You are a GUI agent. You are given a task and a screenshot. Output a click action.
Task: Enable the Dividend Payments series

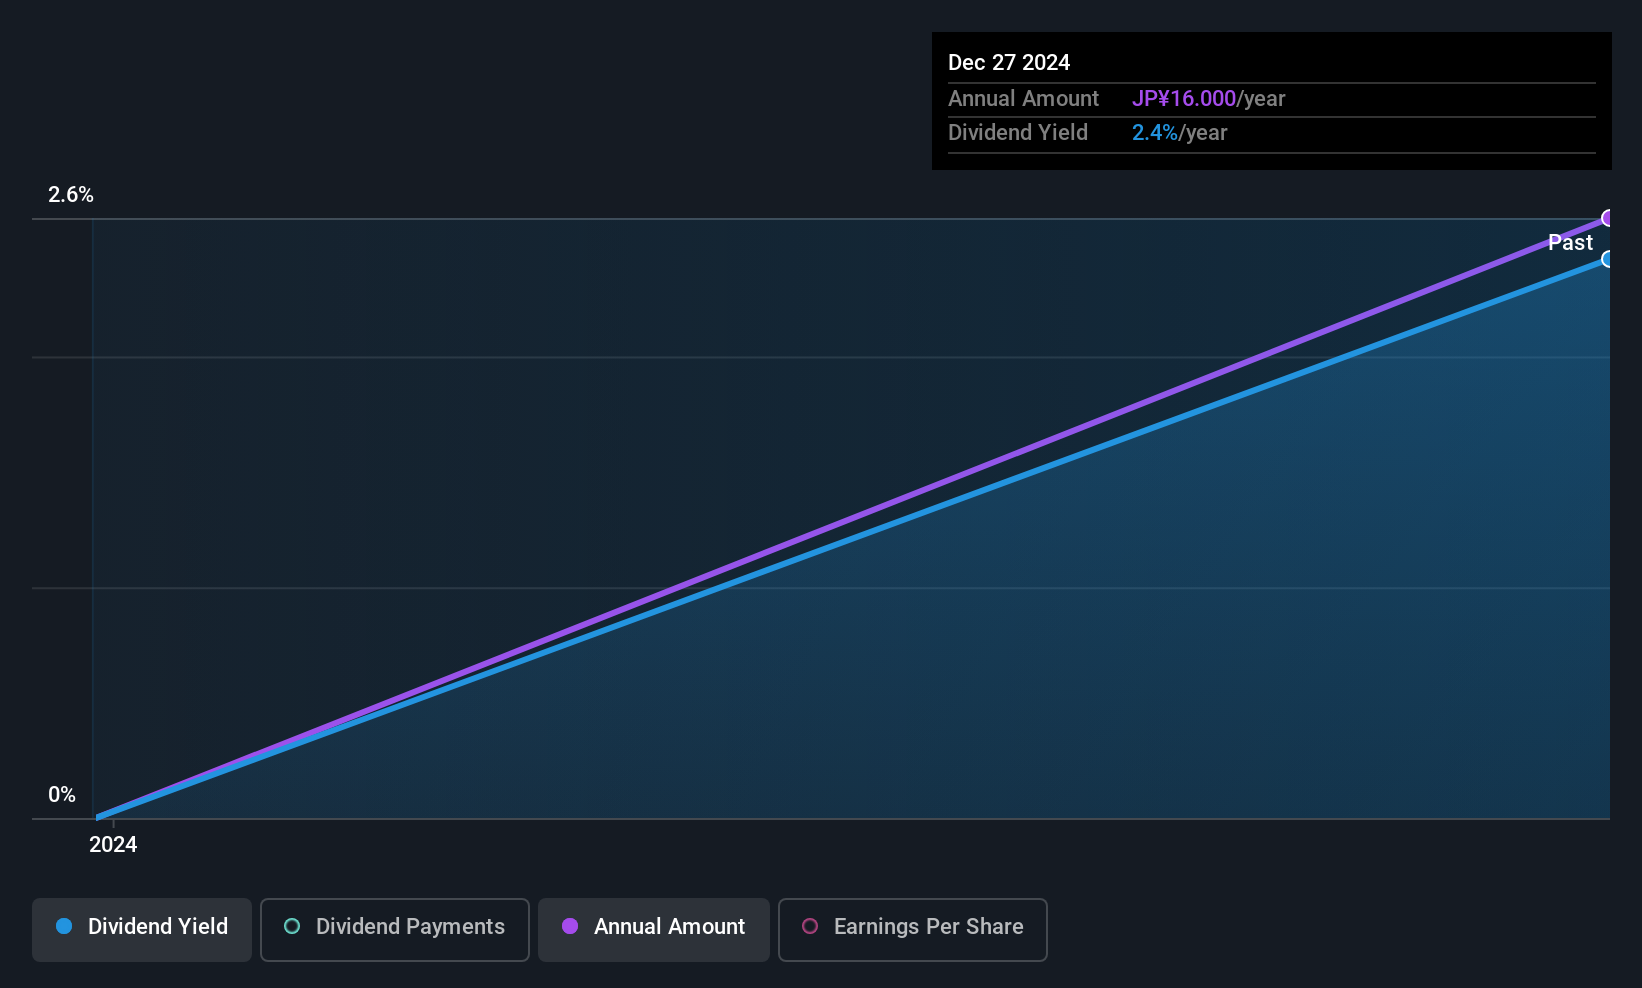(x=395, y=930)
